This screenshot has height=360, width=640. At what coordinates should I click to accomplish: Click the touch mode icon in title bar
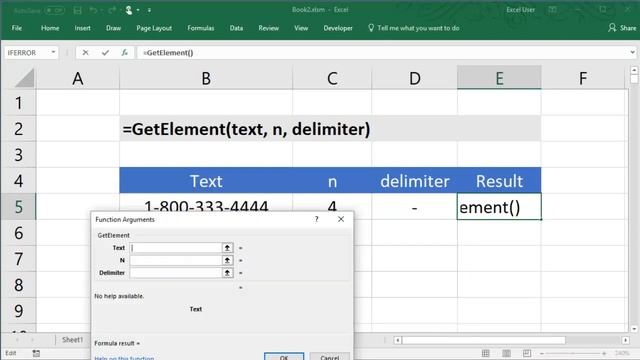point(129,10)
